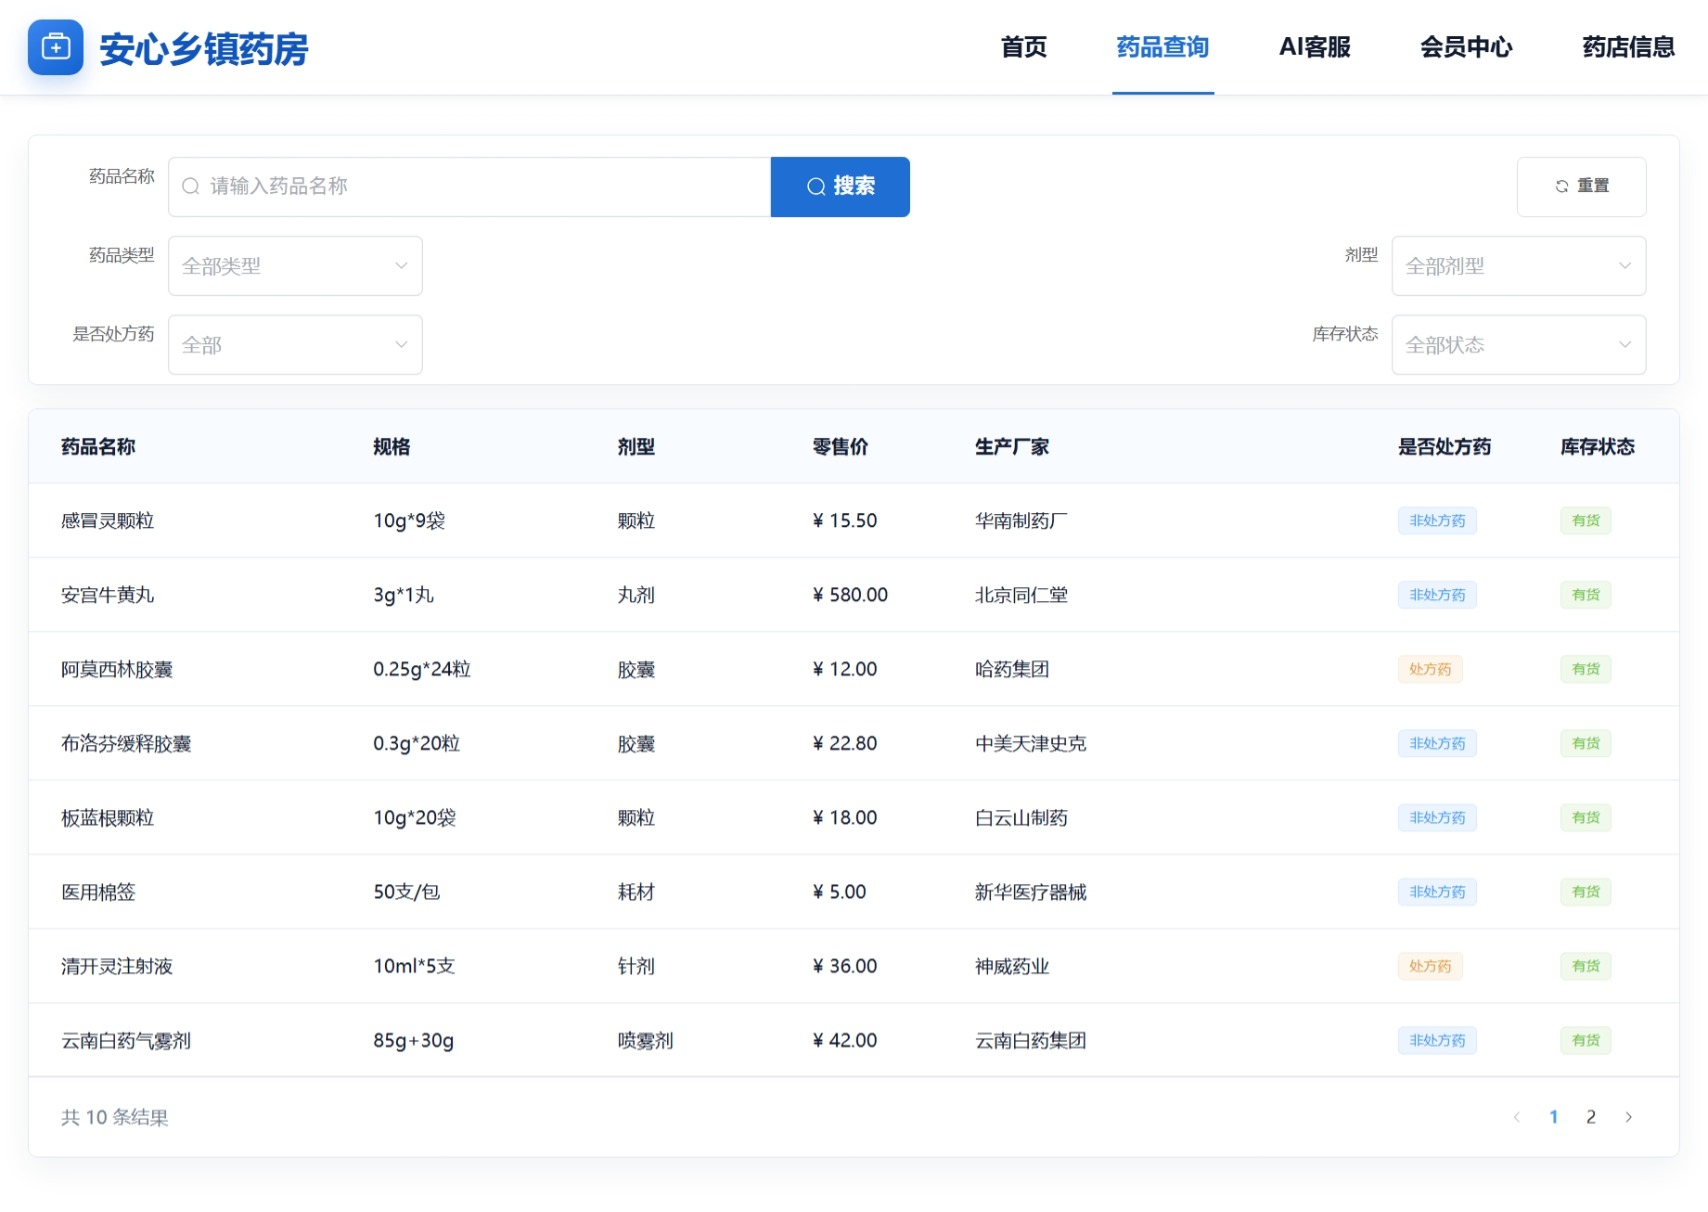Click the 耗材 dosage form cell
This screenshot has height=1212, width=1708.
(636, 892)
